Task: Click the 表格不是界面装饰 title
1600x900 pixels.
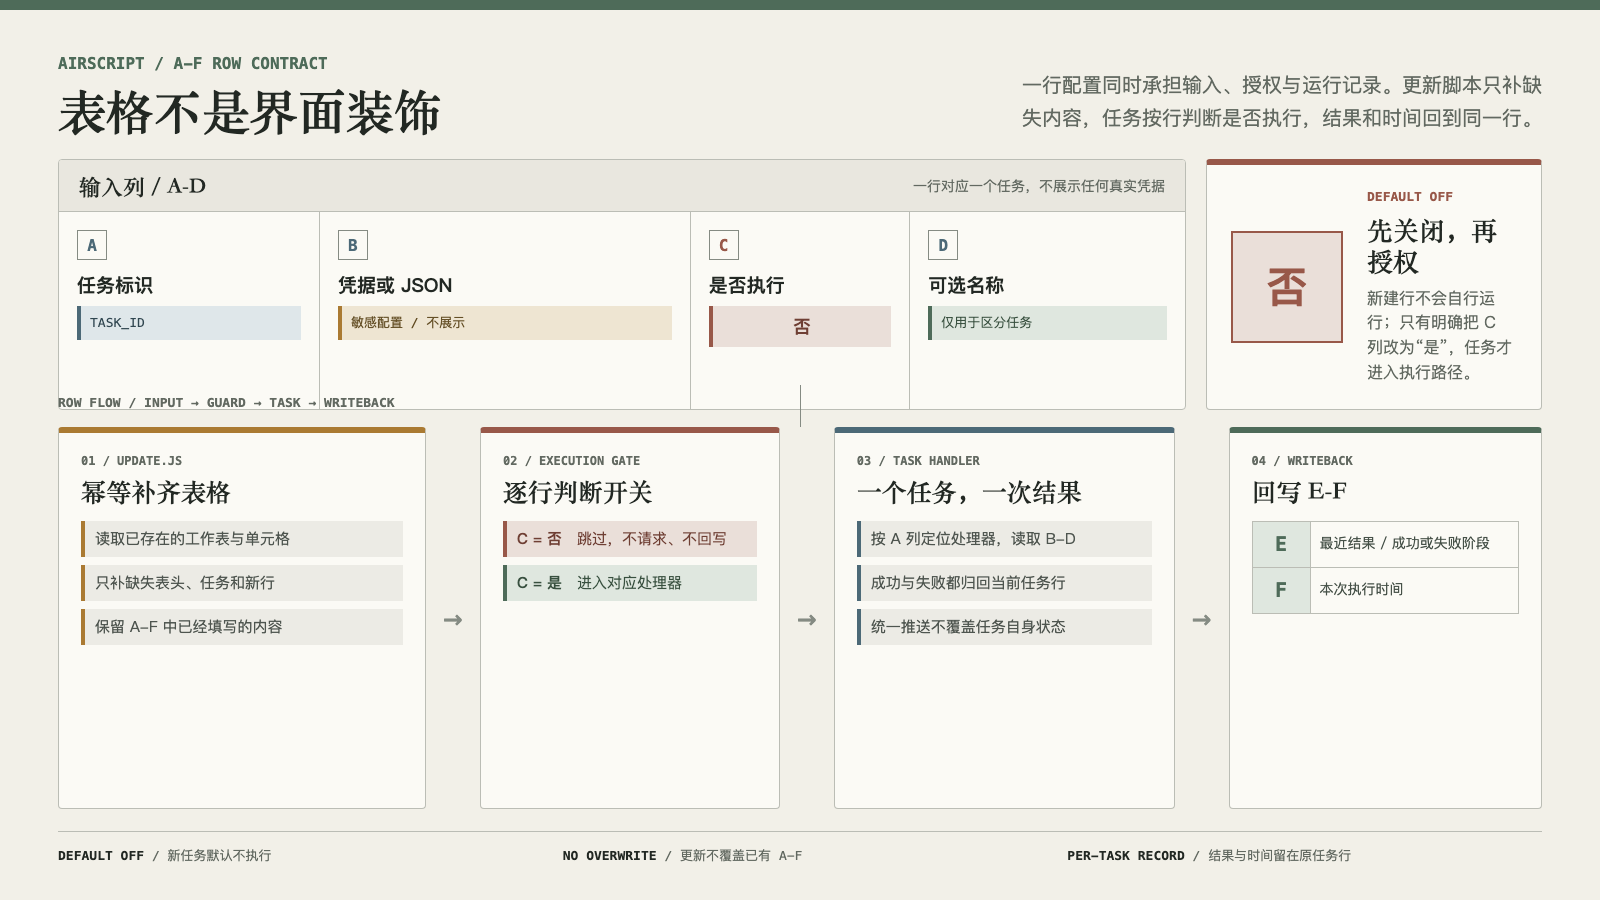Action: pos(249,113)
